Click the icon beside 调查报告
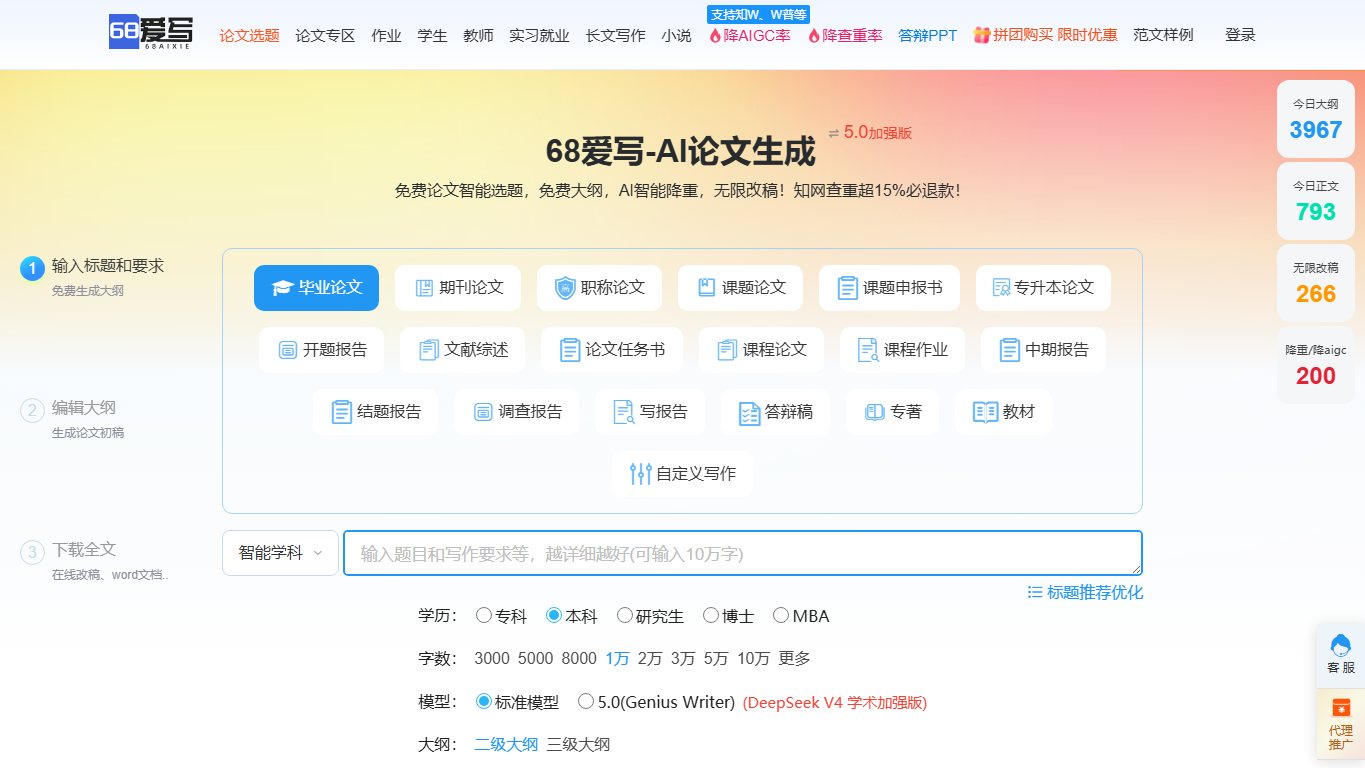 [x=483, y=412]
